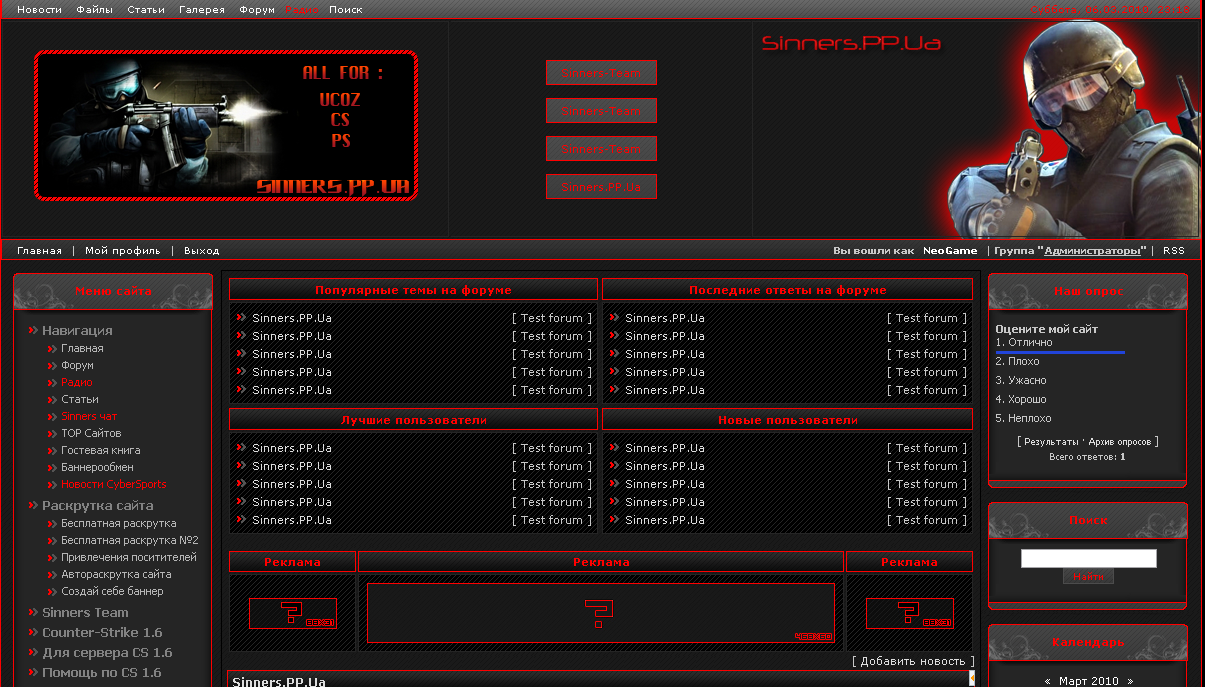Open Бесплатная раскрутка (without №2) link
1205x687 pixels.
click(x=119, y=523)
